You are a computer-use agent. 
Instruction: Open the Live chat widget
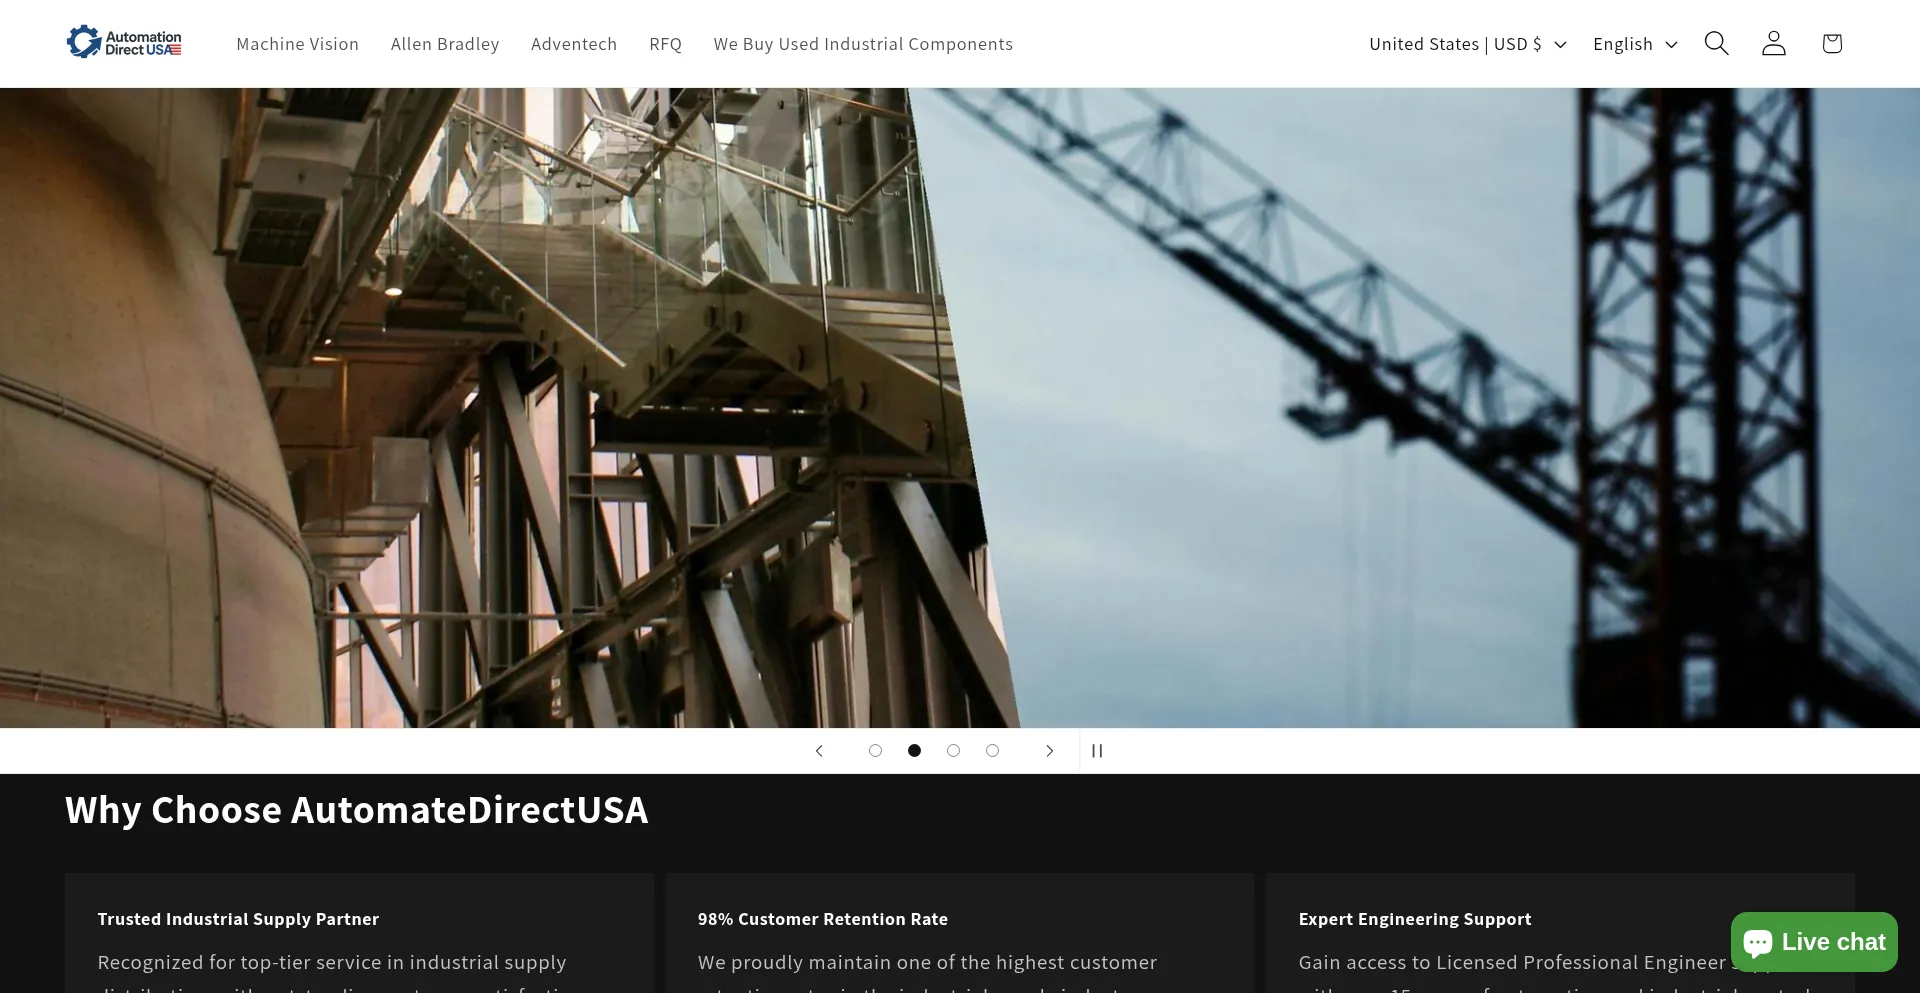click(1813, 941)
